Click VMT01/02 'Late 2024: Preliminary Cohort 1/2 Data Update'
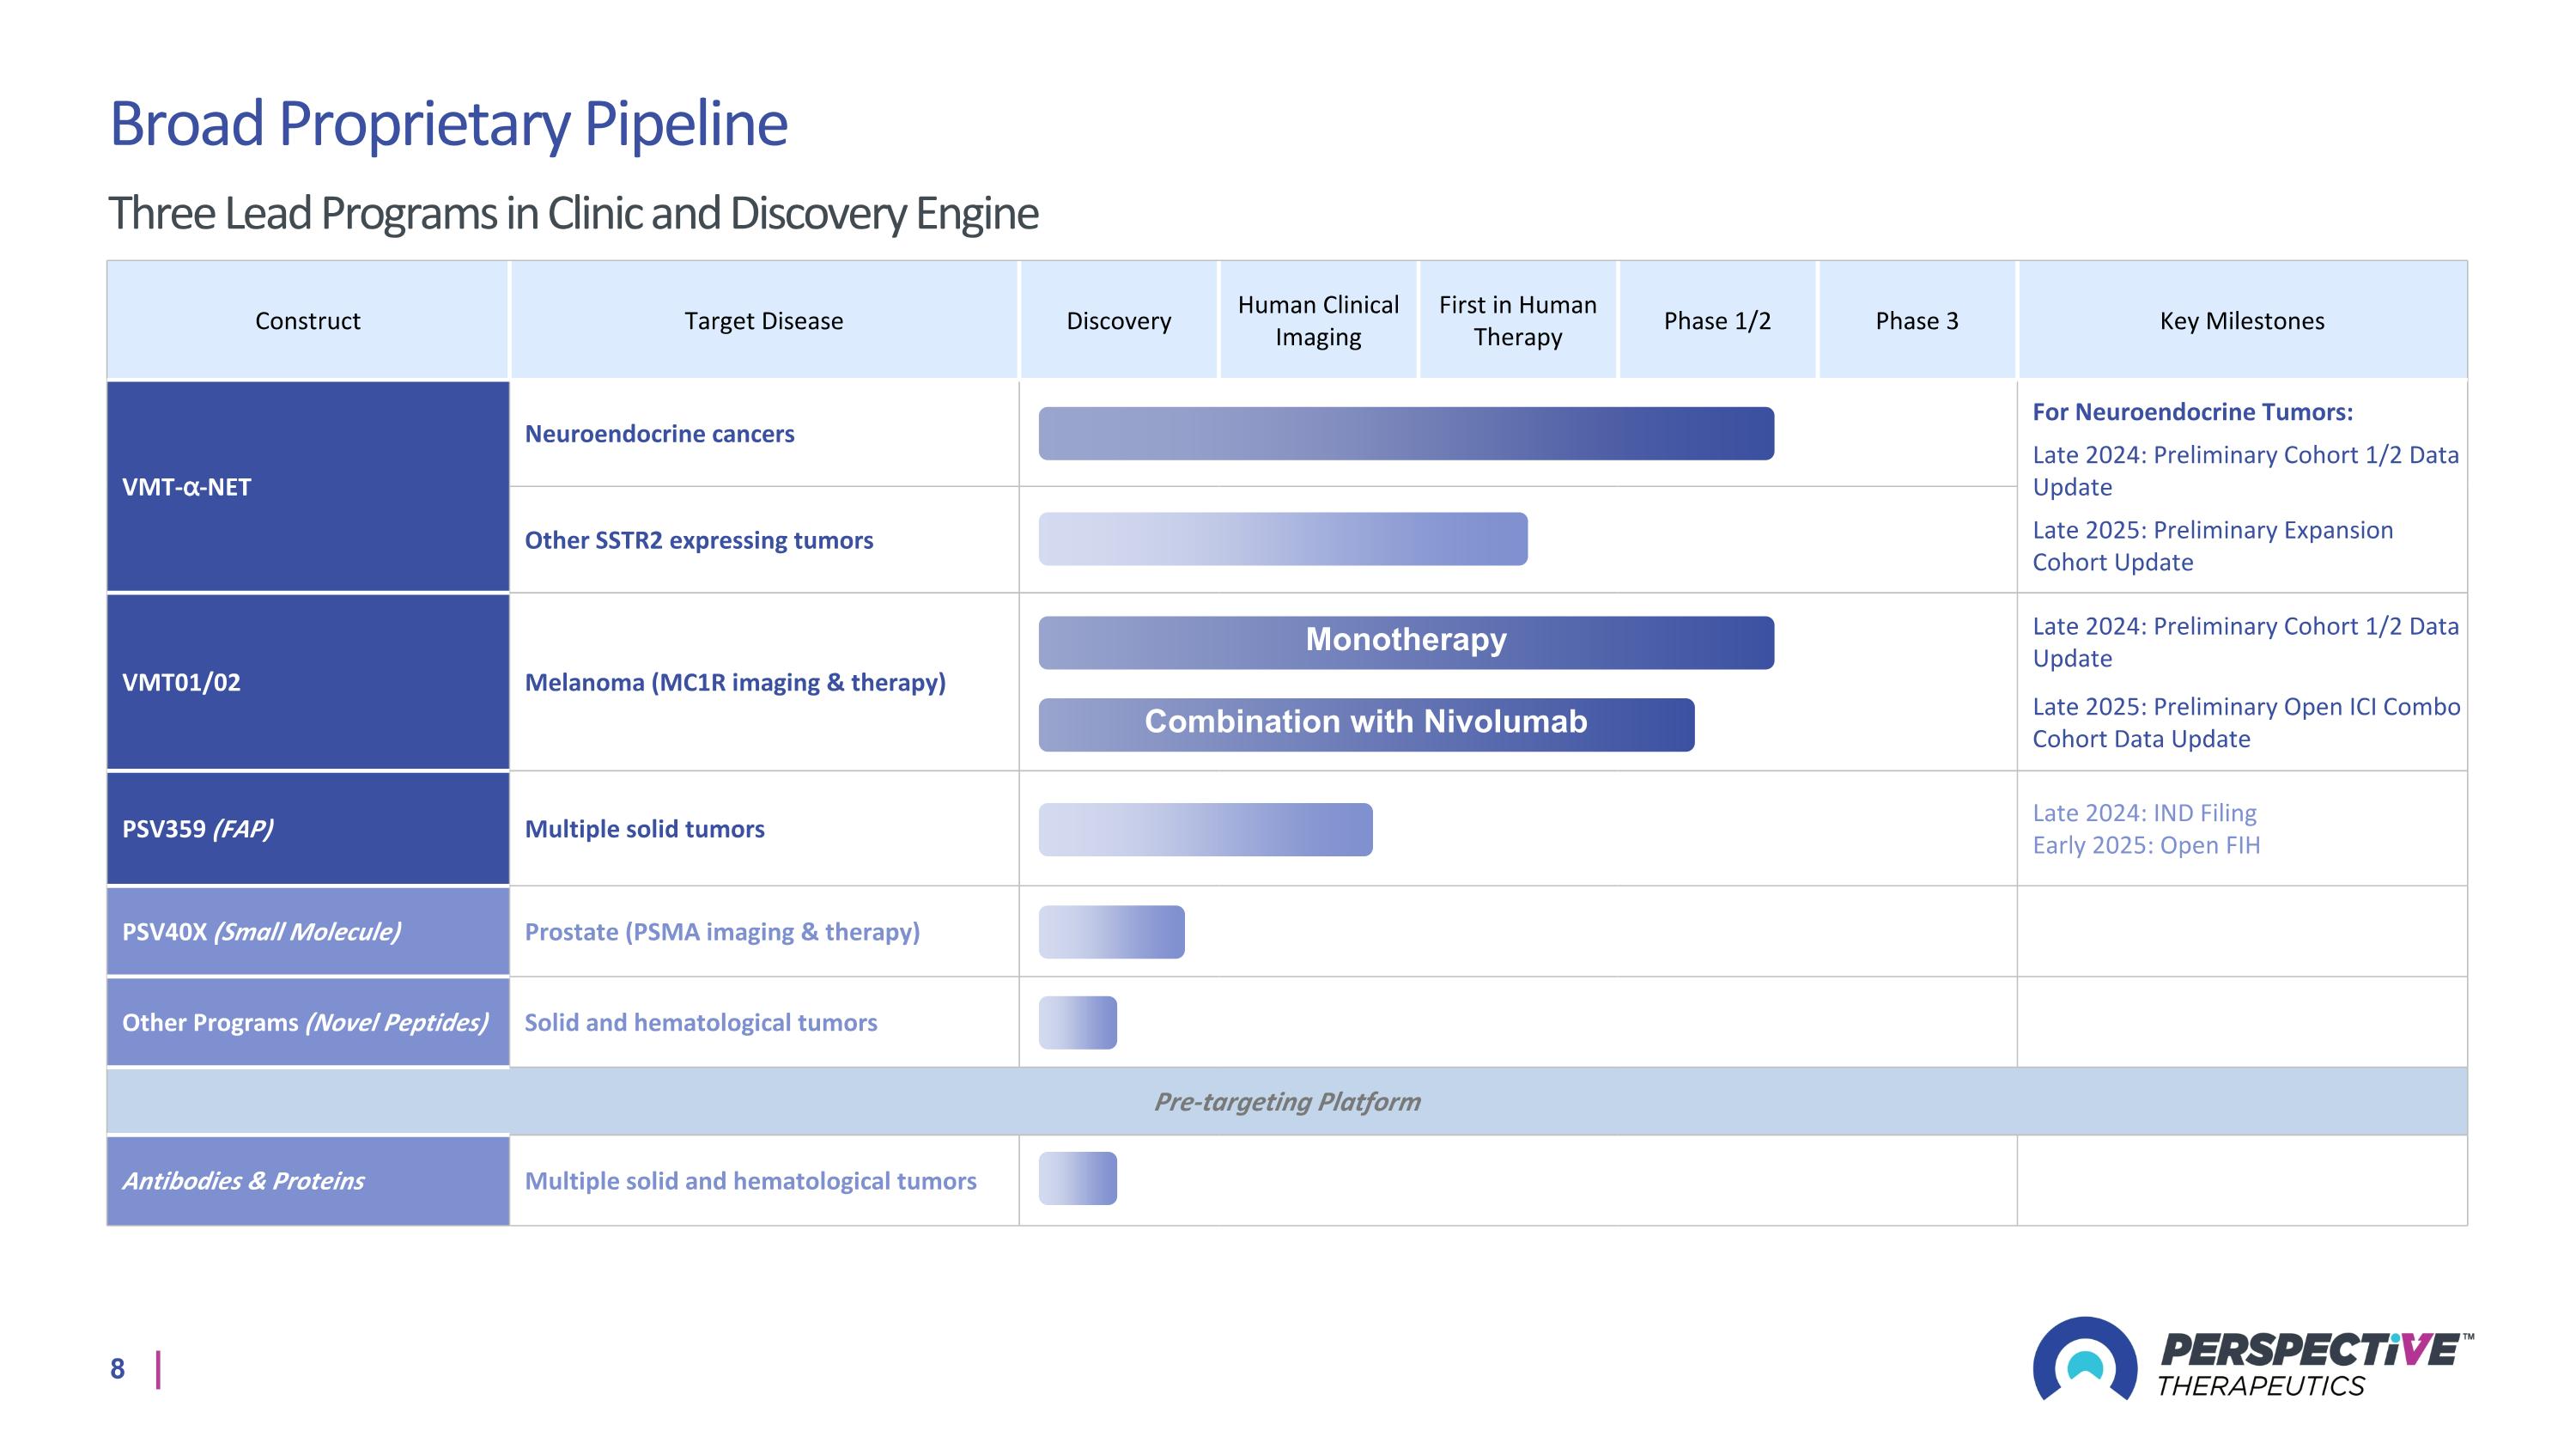2576x1449 pixels. pos(2245,642)
